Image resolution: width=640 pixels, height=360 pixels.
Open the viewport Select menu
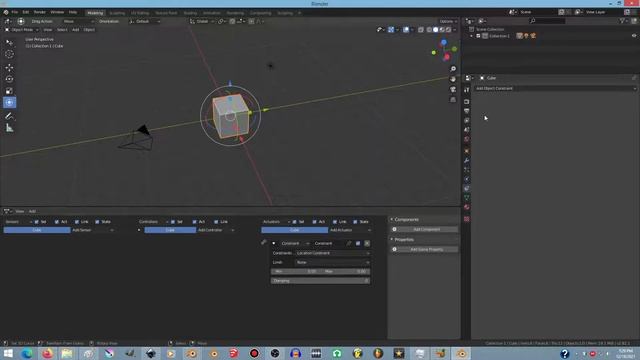(x=62, y=30)
